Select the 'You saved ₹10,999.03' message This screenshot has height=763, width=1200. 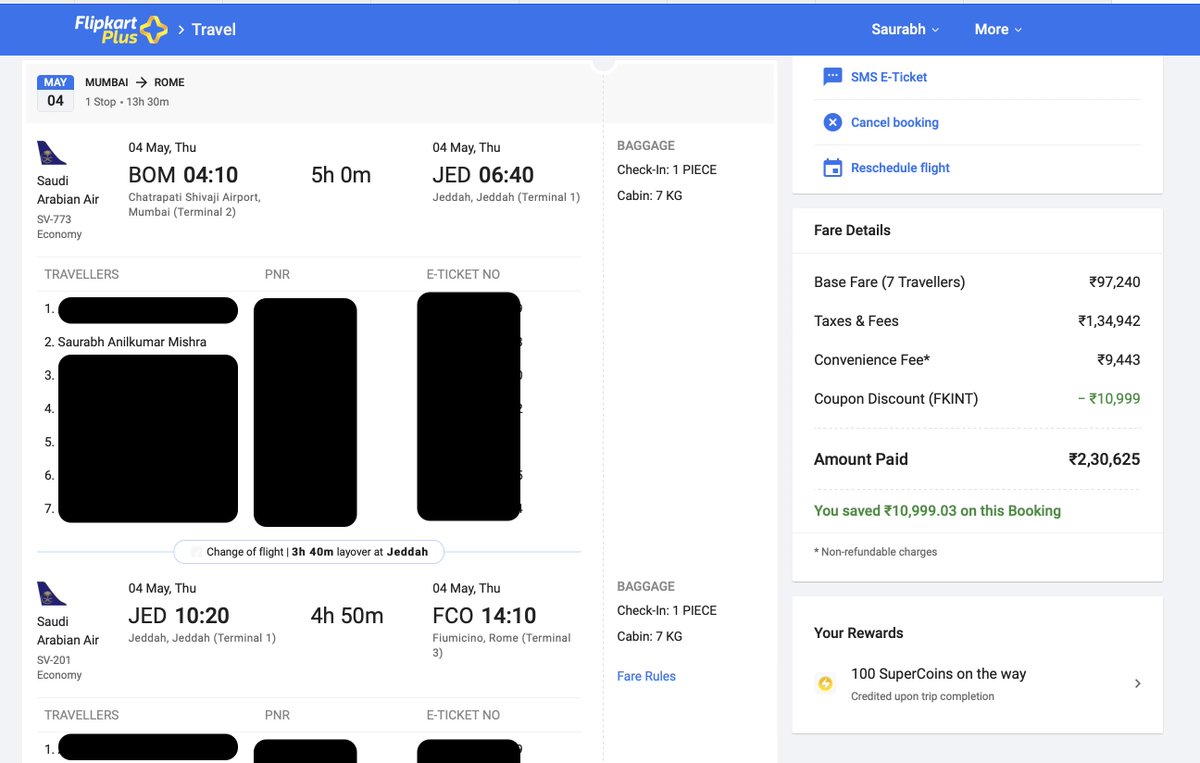[937, 511]
